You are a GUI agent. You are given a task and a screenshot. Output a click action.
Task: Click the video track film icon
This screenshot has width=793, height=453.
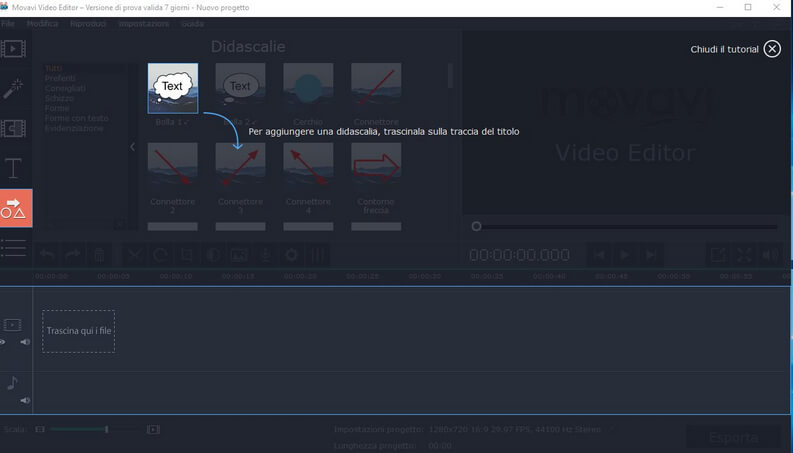point(13,325)
